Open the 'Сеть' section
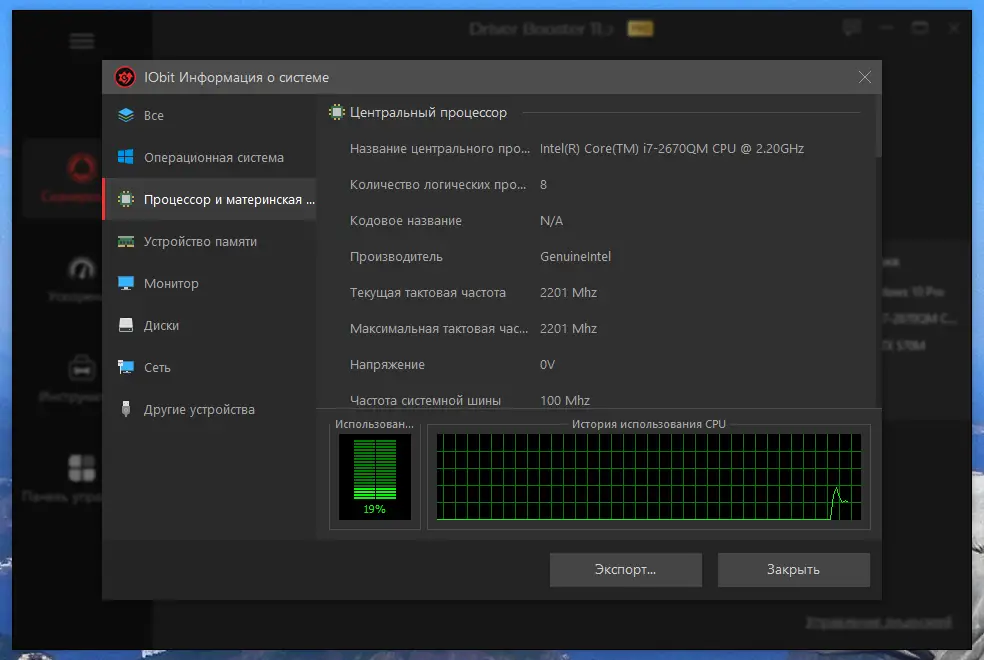Viewport: 984px width, 660px height. (209, 368)
